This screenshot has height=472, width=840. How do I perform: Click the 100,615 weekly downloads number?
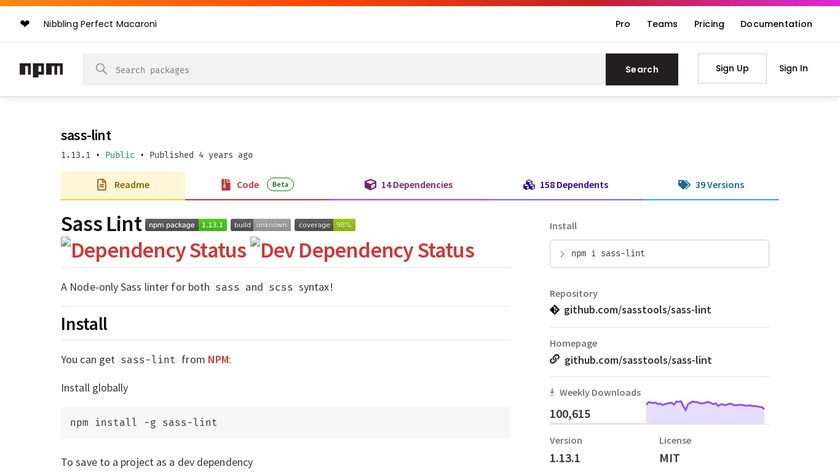point(570,414)
